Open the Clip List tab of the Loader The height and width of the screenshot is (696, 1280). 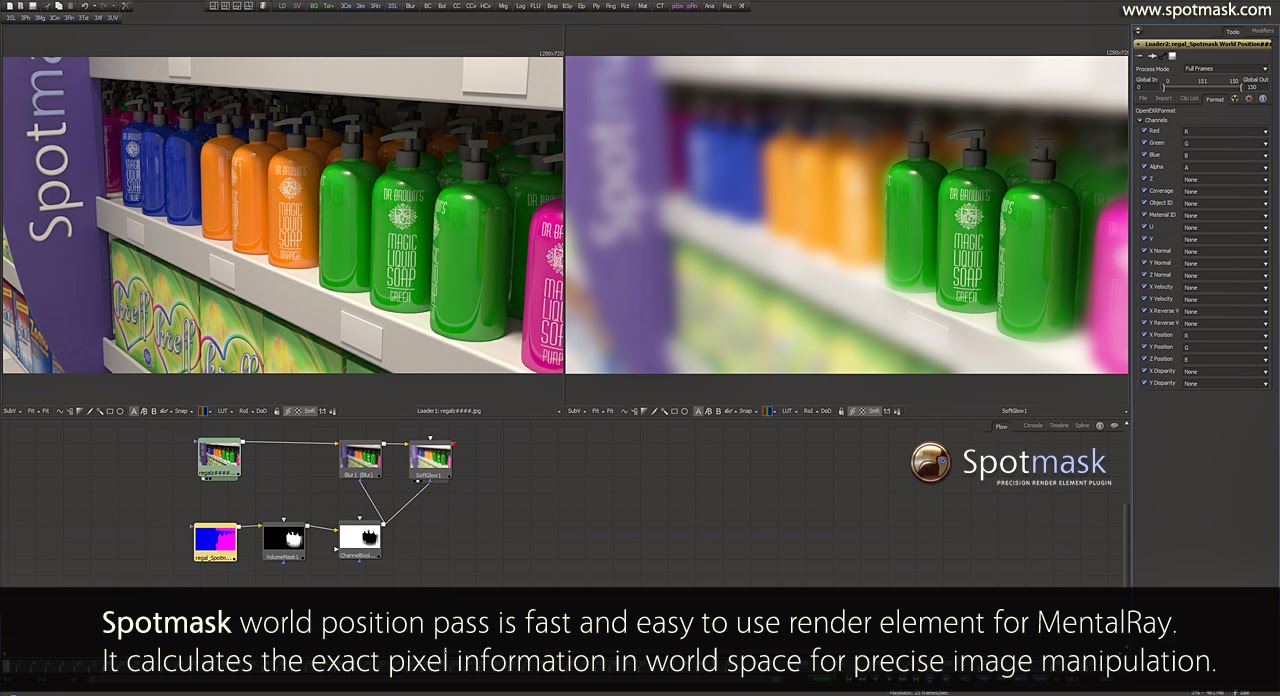1189,99
